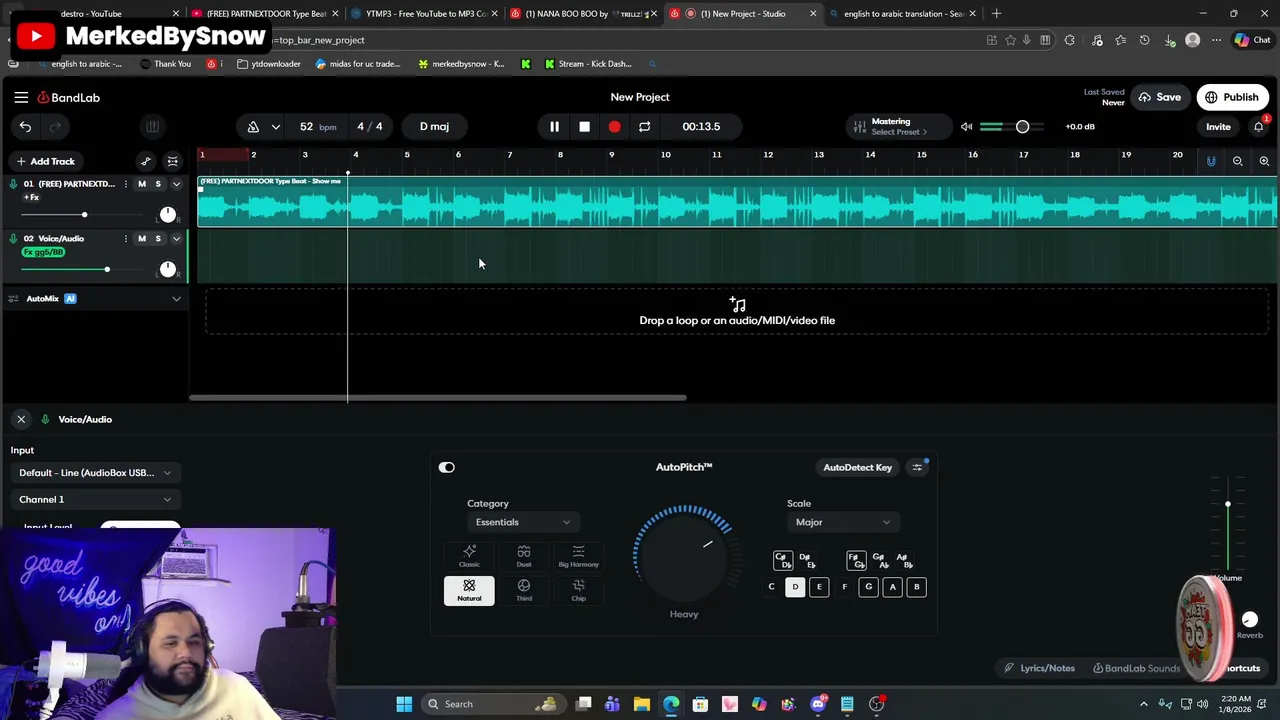The width and height of the screenshot is (1280, 720).
Task: Publish the project
Action: [x=1232, y=97]
